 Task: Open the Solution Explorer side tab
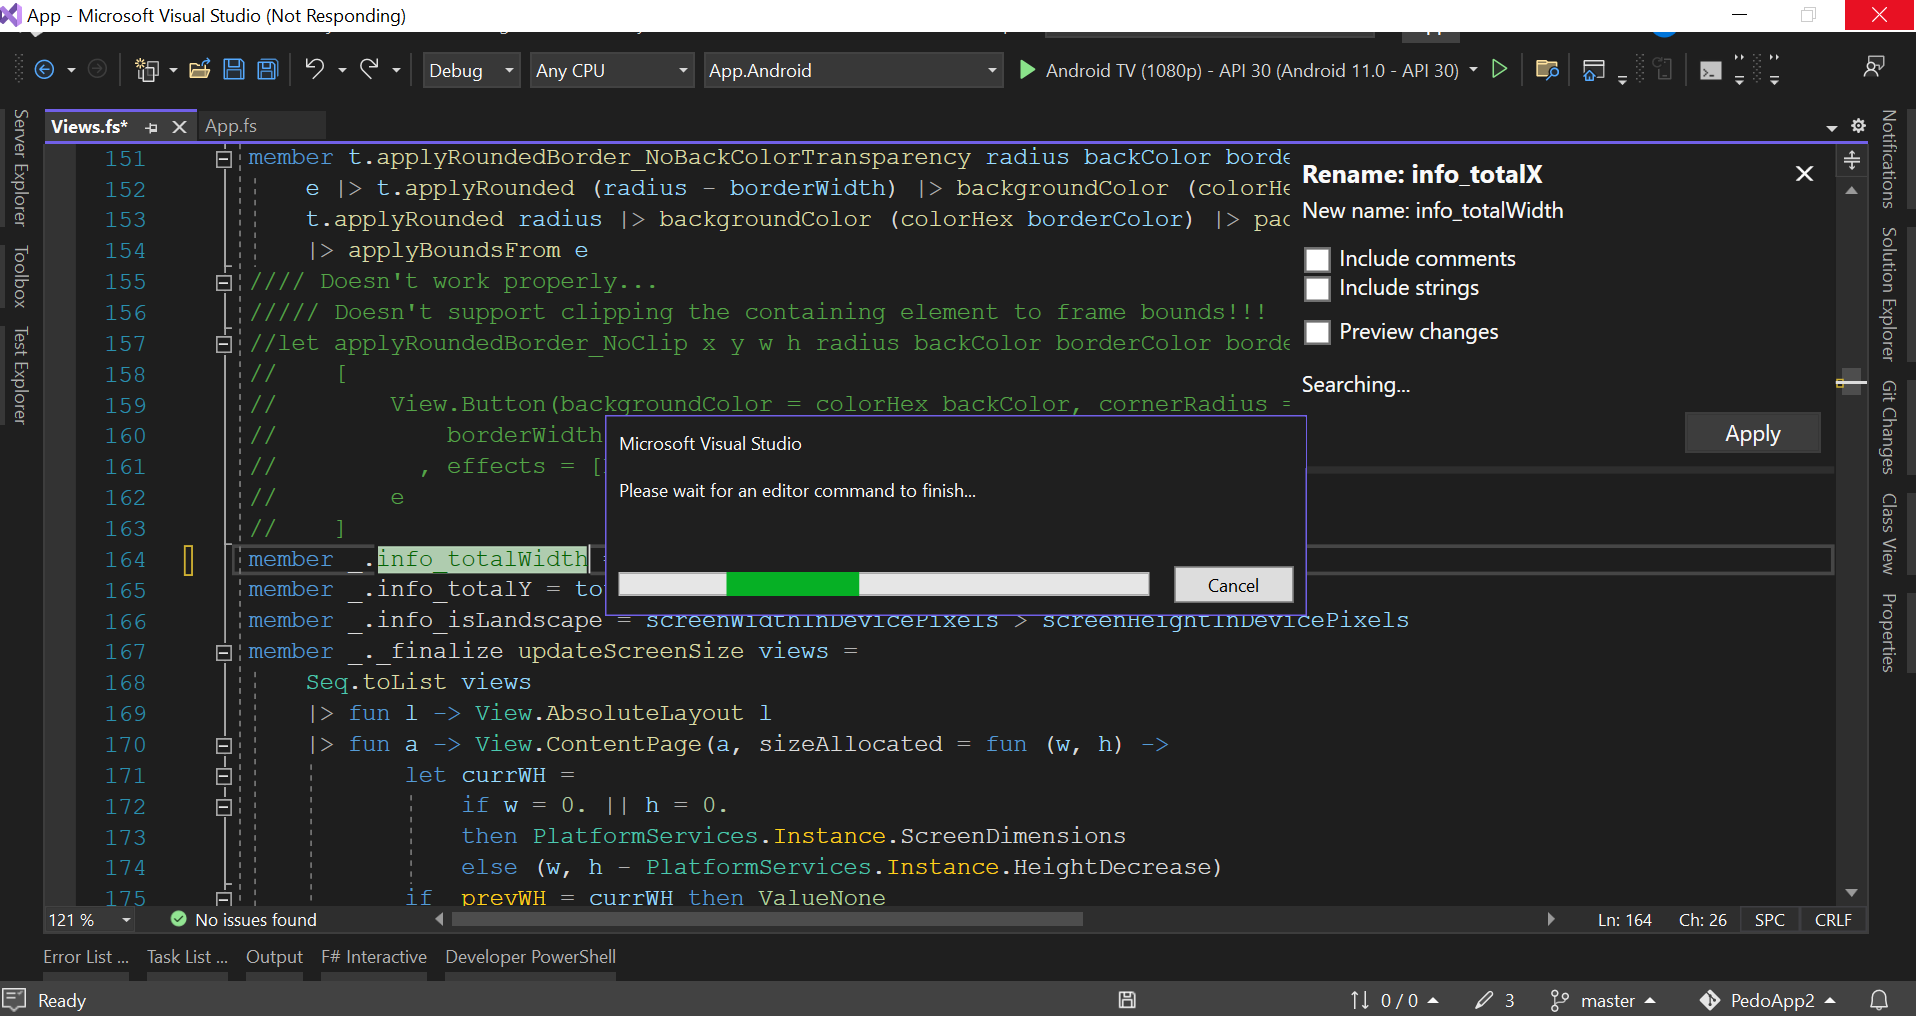pos(1889,293)
